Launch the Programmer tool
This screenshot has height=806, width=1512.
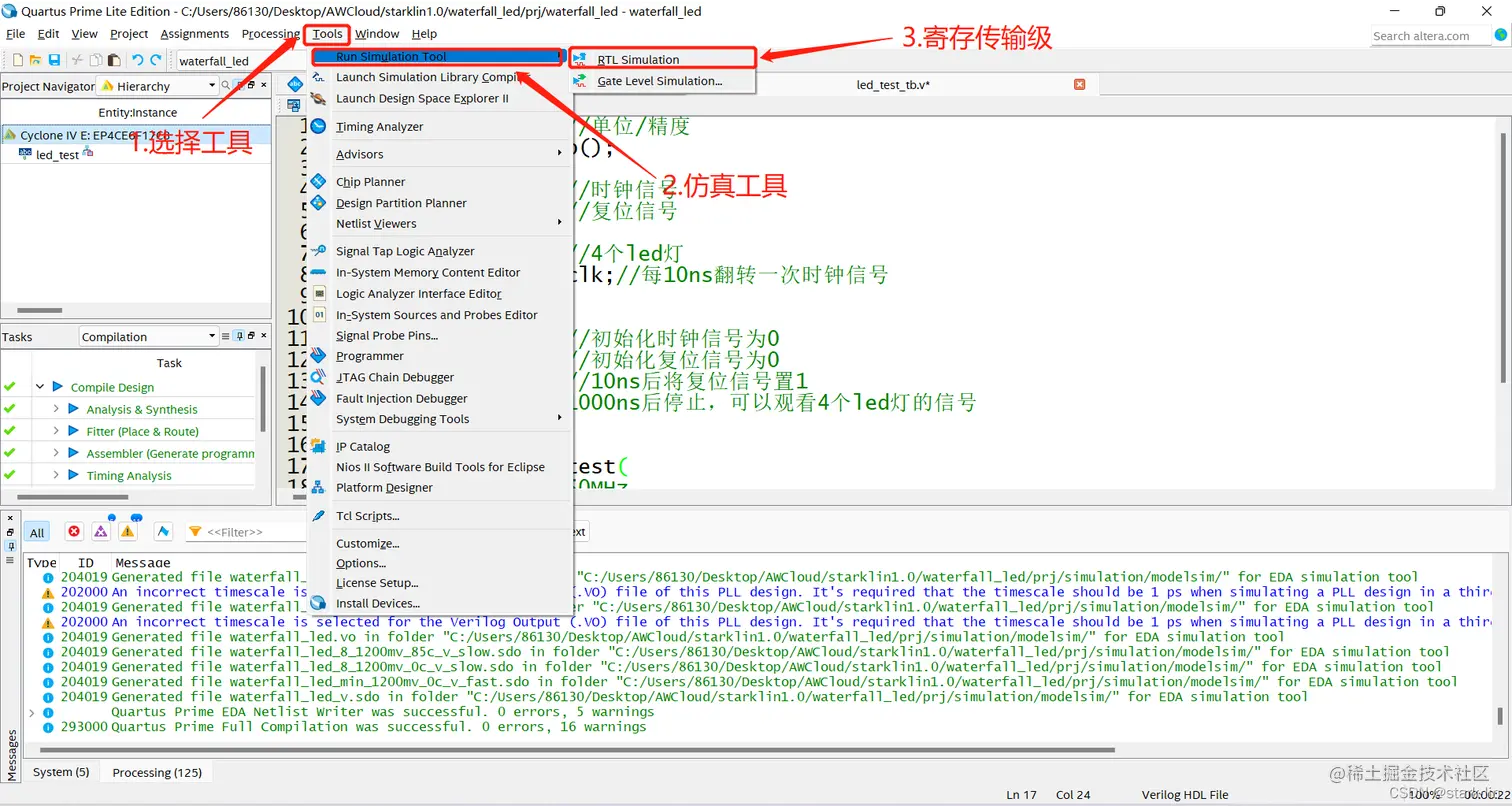[x=370, y=356]
